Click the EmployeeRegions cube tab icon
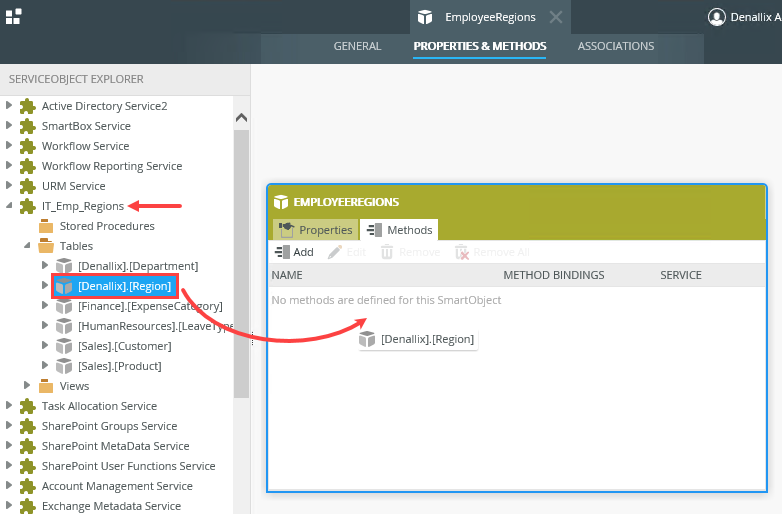This screenshot has height=514, width=782. point(425,17)
